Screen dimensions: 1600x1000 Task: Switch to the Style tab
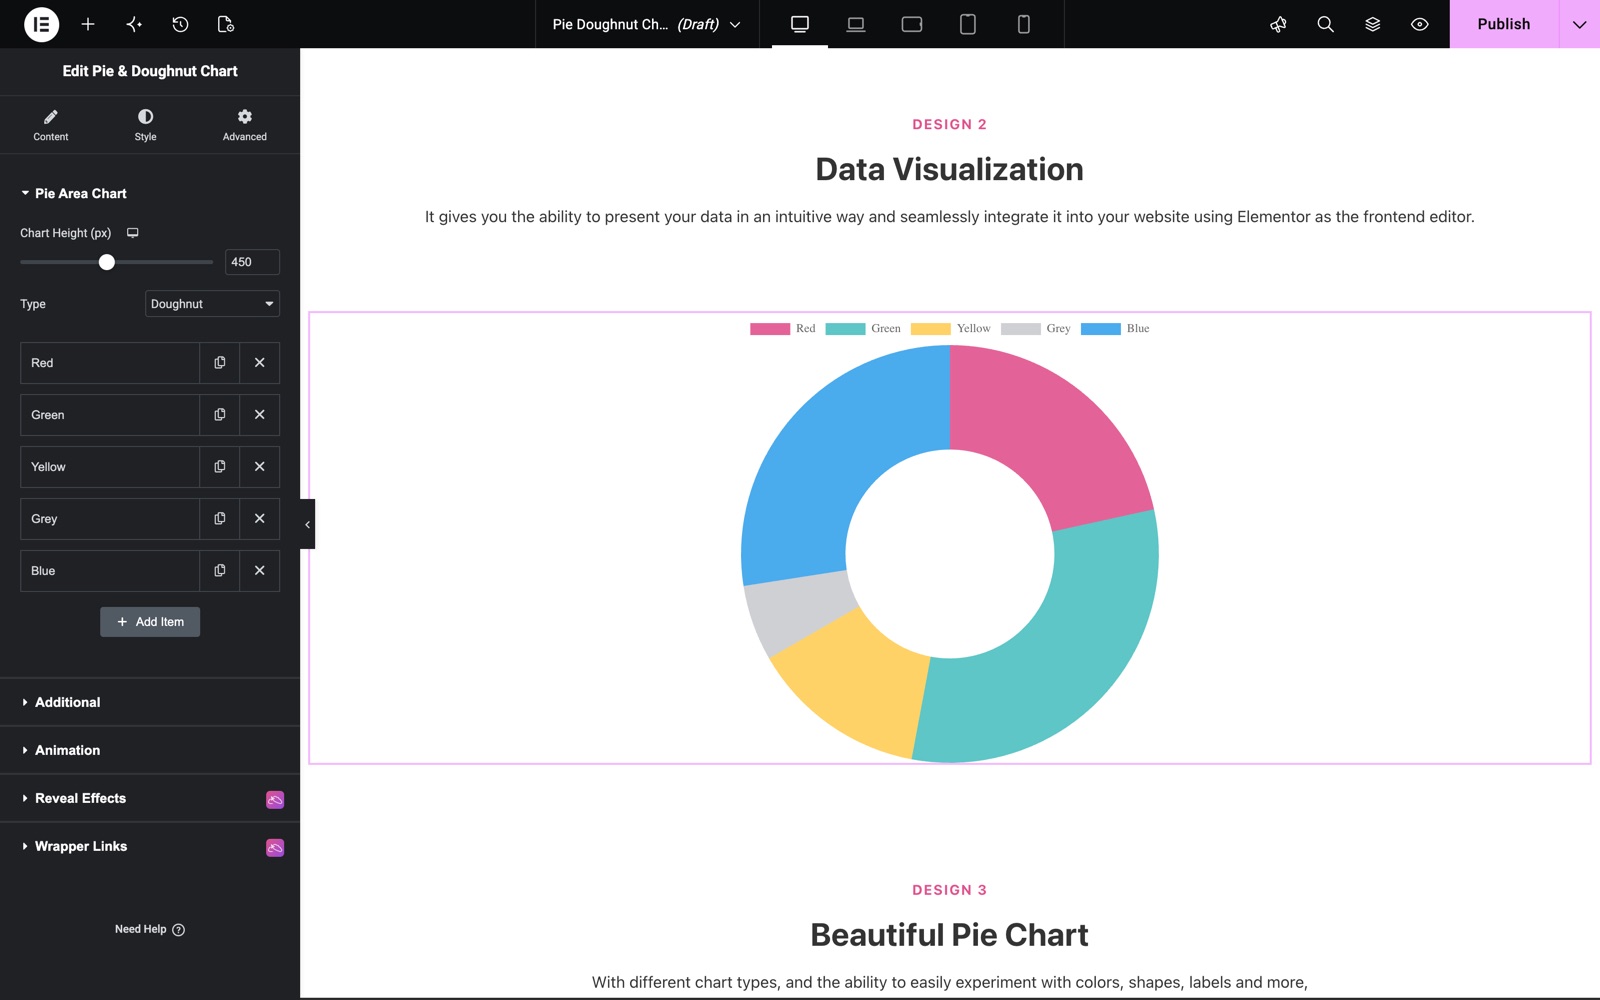click(x=146, y=125)
